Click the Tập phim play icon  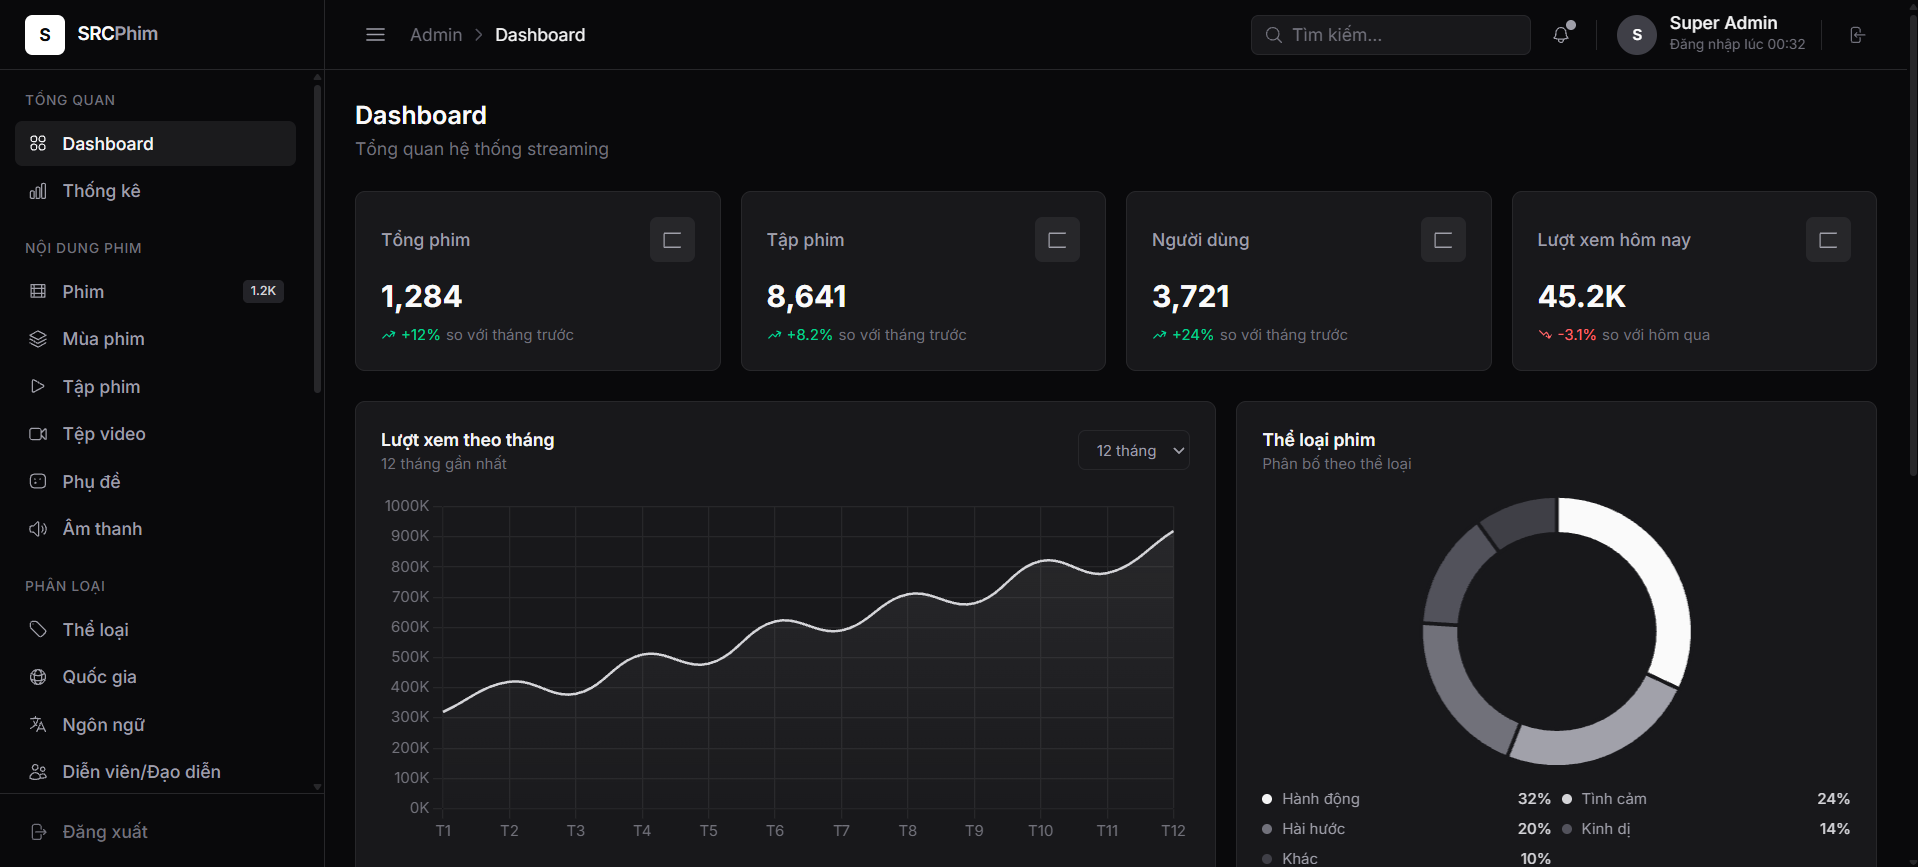pyautogui.click(x=38, y=386)
